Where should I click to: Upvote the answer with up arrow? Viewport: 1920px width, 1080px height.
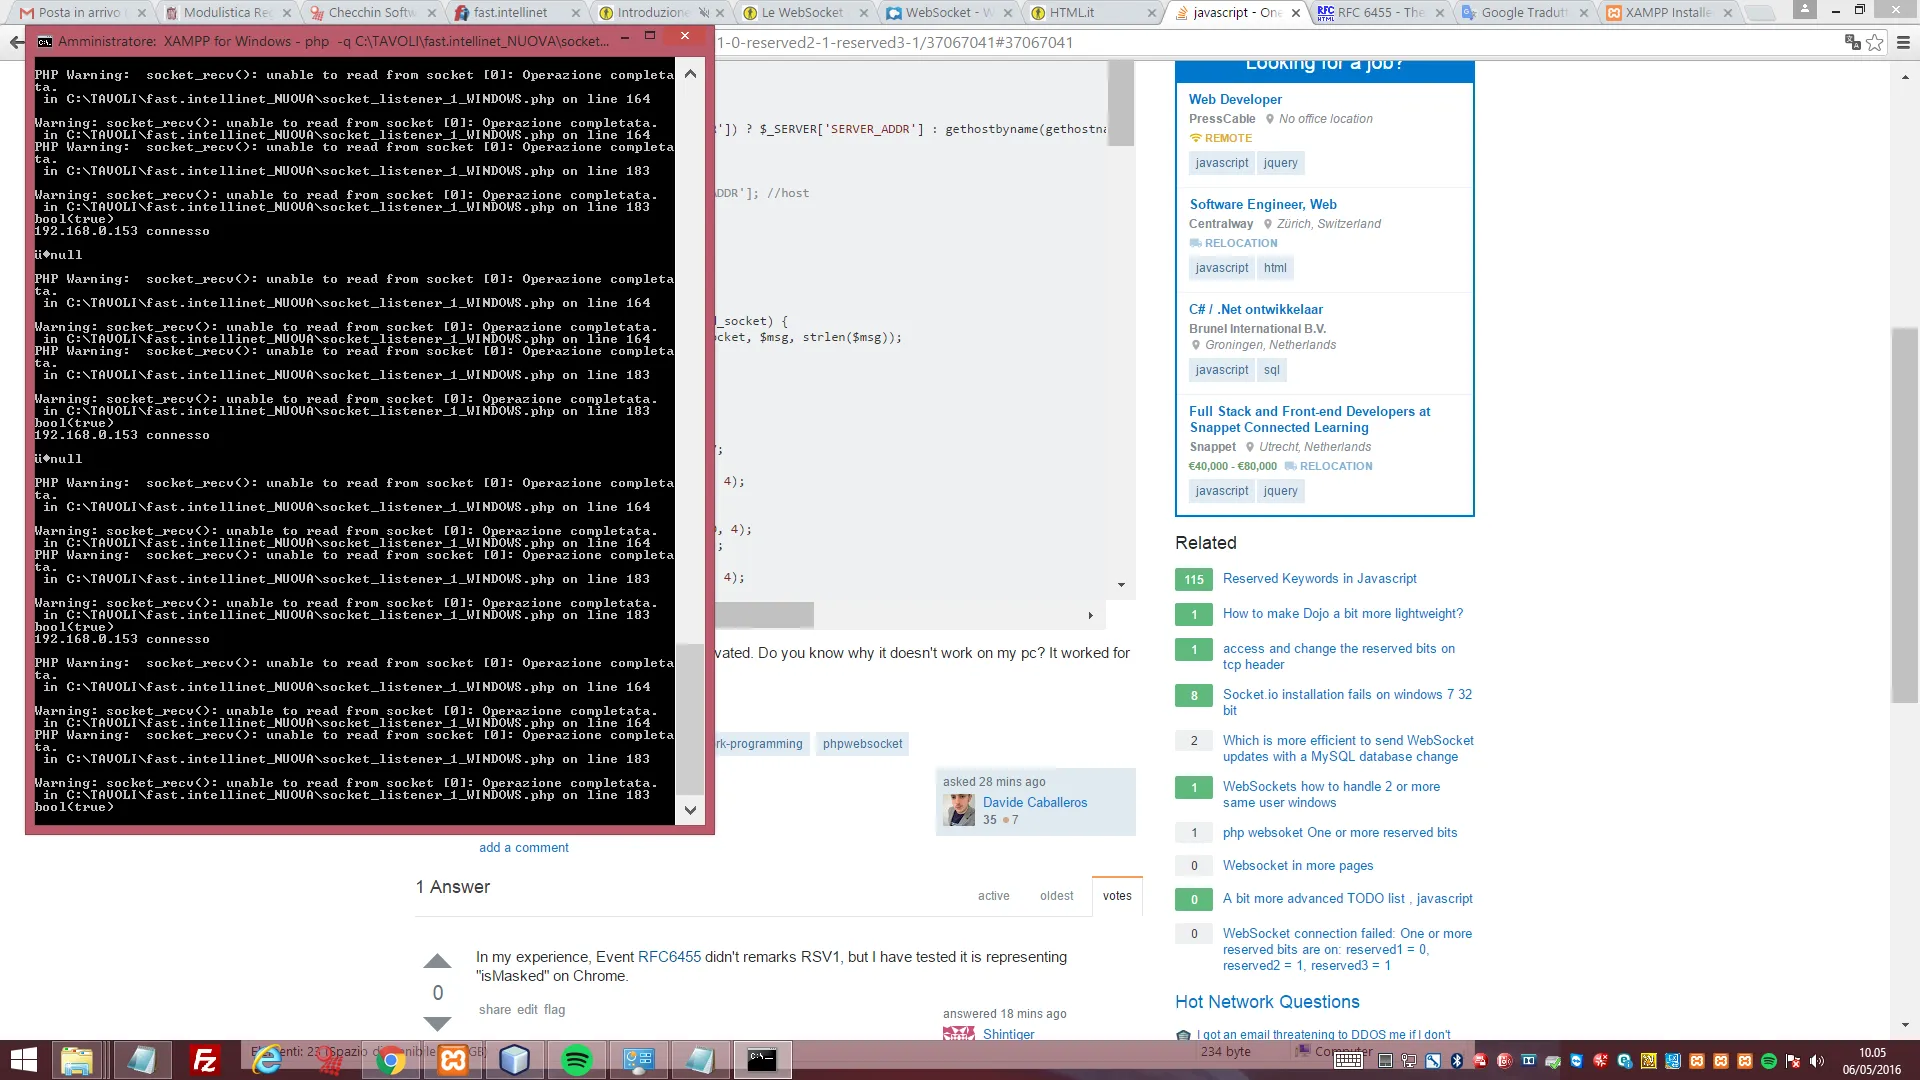click(x=437, y=962)
